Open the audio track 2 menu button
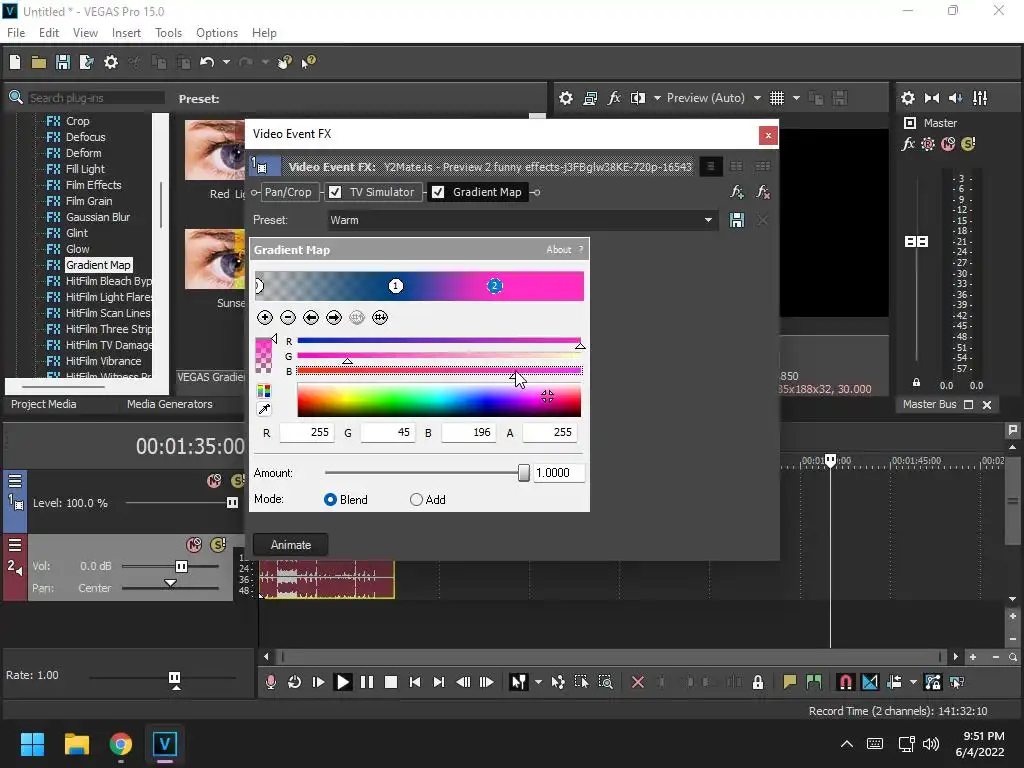 pos(14,545)
